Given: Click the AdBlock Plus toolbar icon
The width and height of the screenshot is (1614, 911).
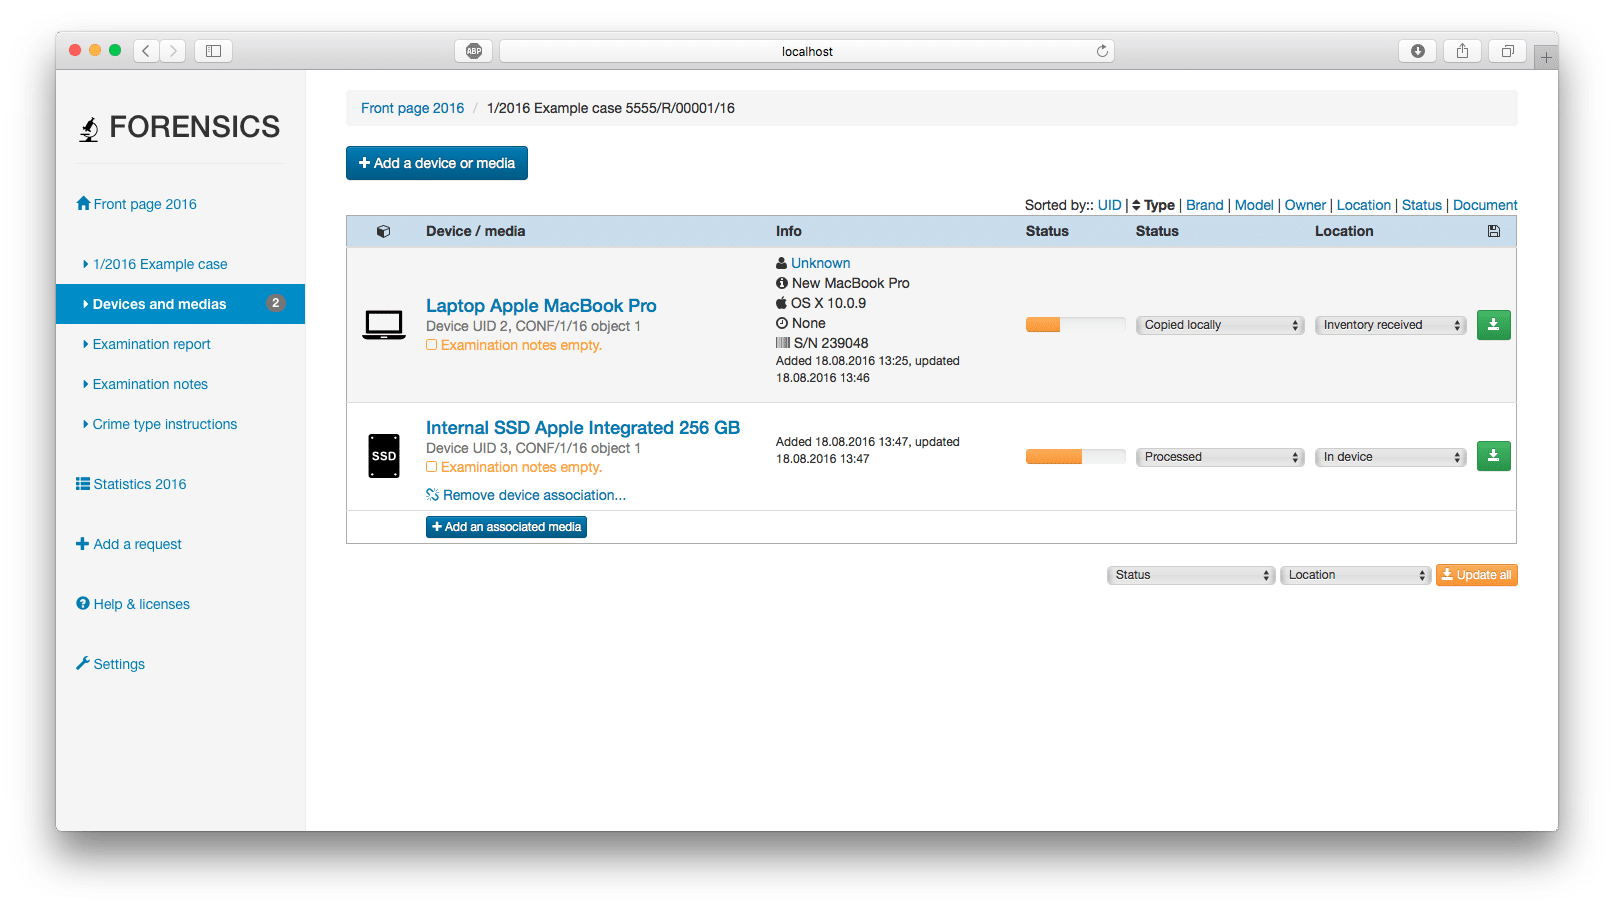Looking at the screenshot, I should point(474,51).
